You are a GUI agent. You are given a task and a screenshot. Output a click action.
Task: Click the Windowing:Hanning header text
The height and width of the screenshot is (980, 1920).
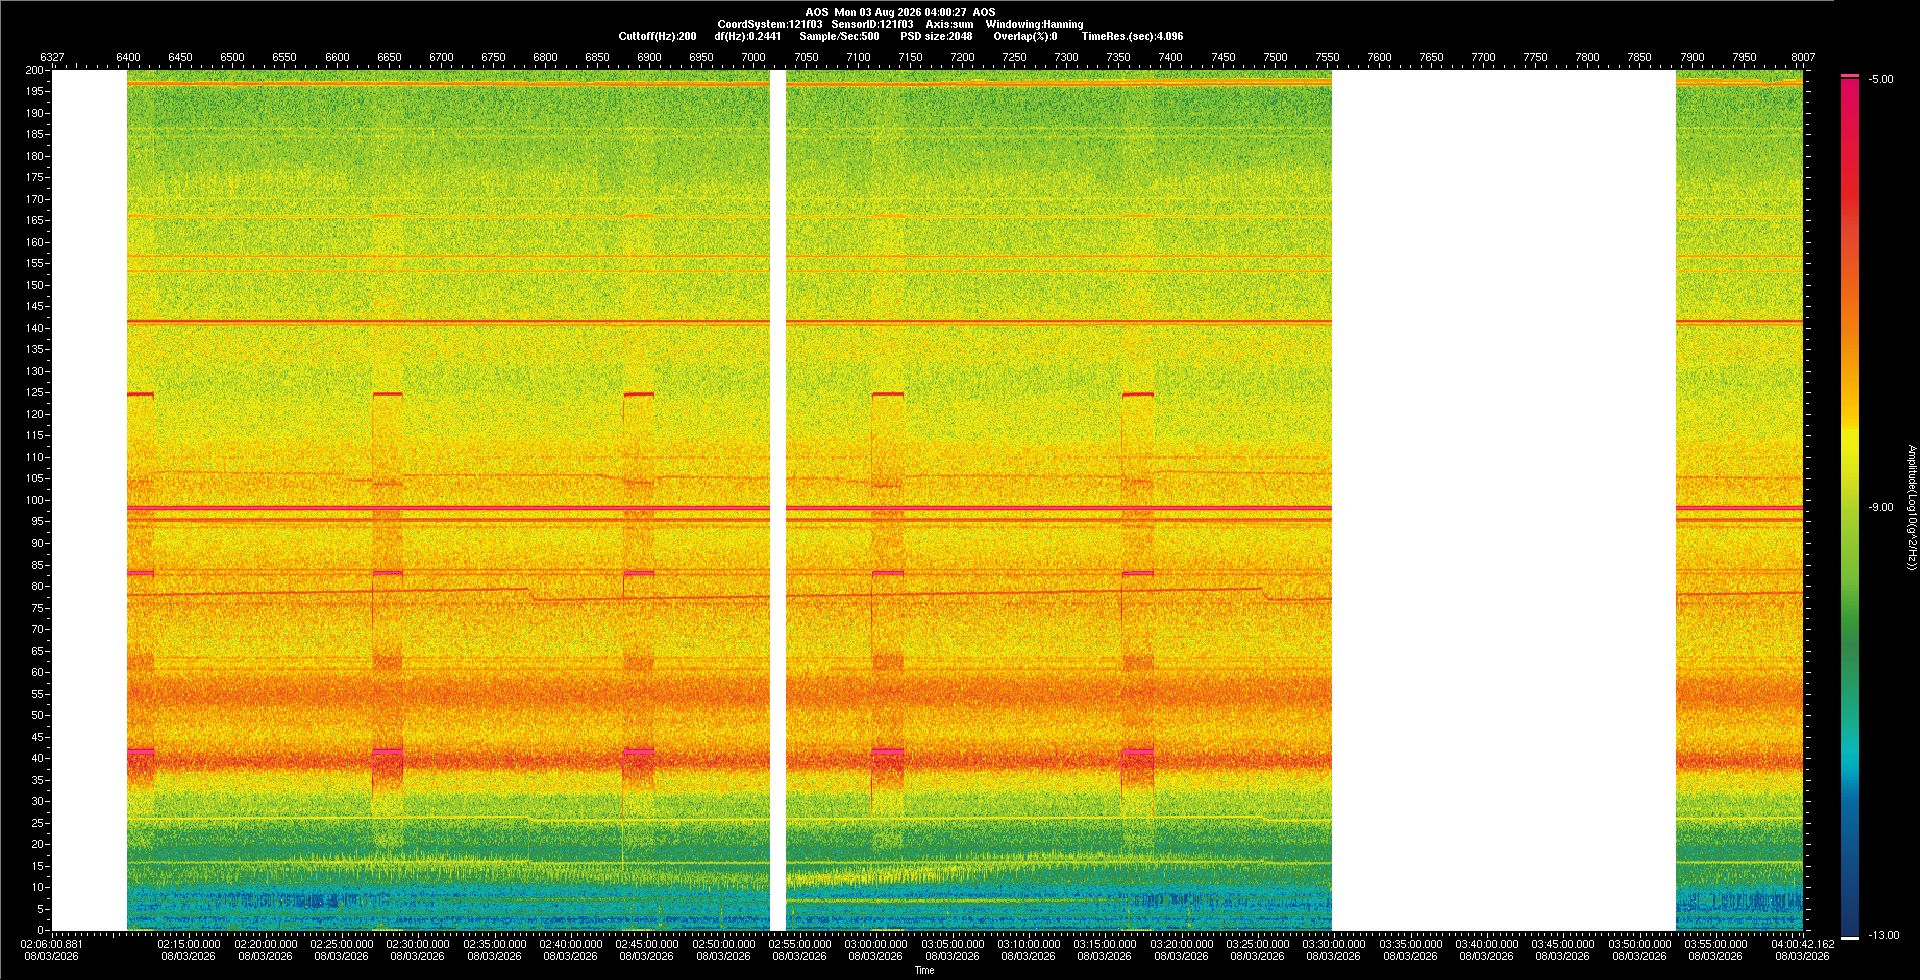(1034, 24)
